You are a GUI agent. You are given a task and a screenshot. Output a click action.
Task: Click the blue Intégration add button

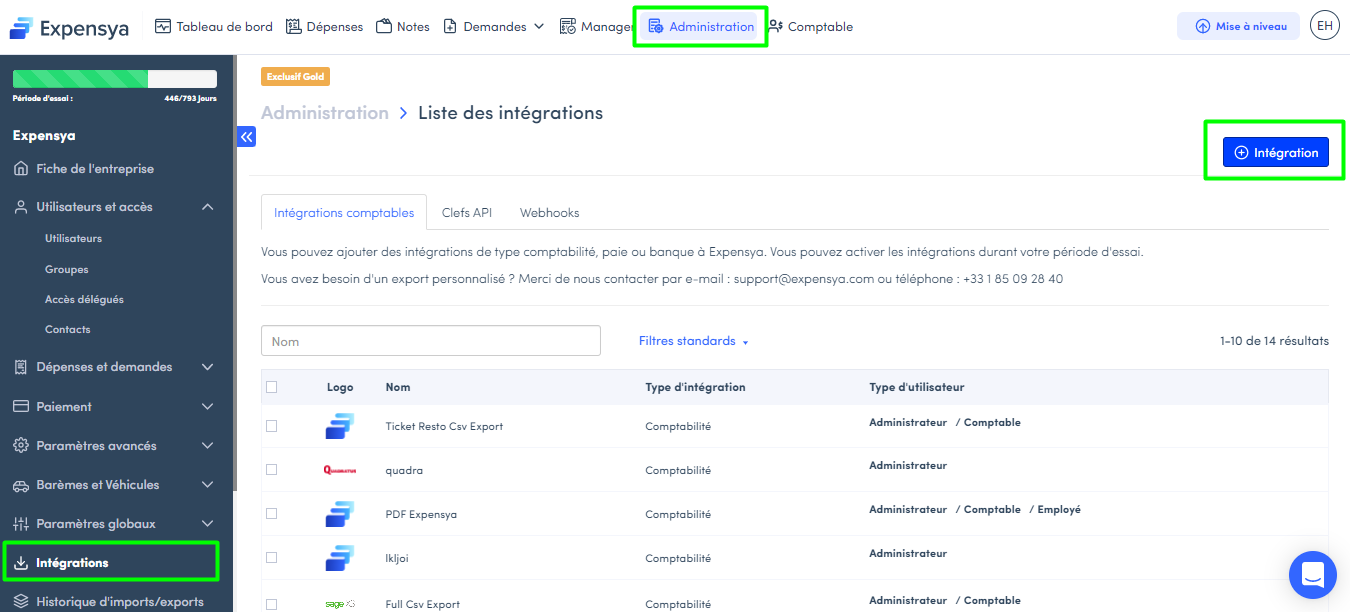click(x=1275, y=153)
